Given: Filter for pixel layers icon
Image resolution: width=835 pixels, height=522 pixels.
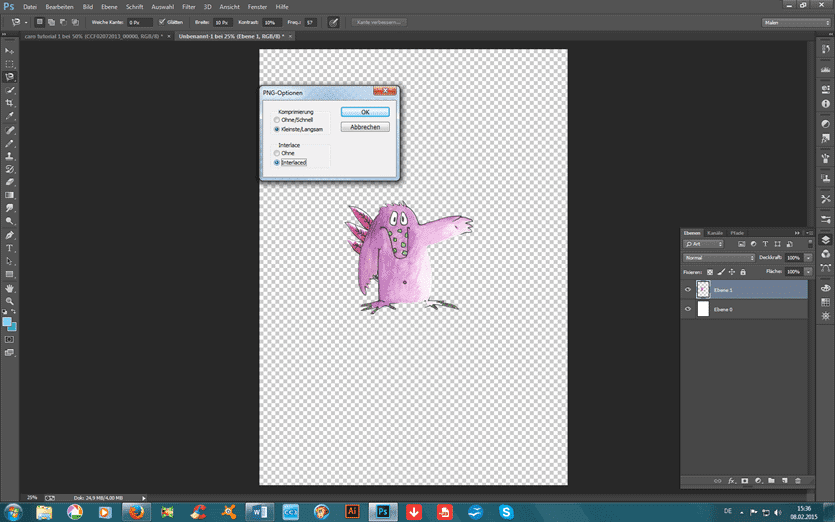Looking at the screenshot, I should (x=741, y=244).
